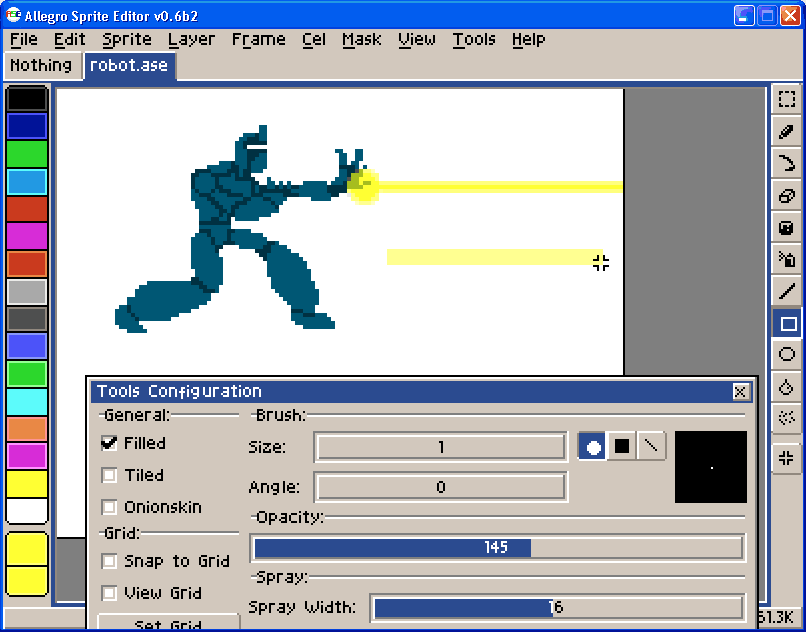Choose the pencil drawing tool
806x632 pixels.
[x=786, y=132]
